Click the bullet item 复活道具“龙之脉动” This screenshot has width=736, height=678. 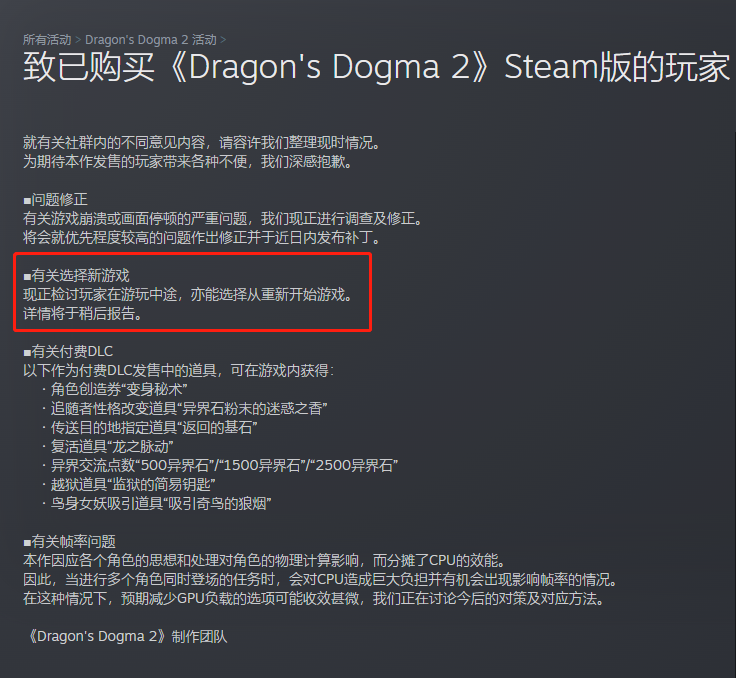coord(108,447)
